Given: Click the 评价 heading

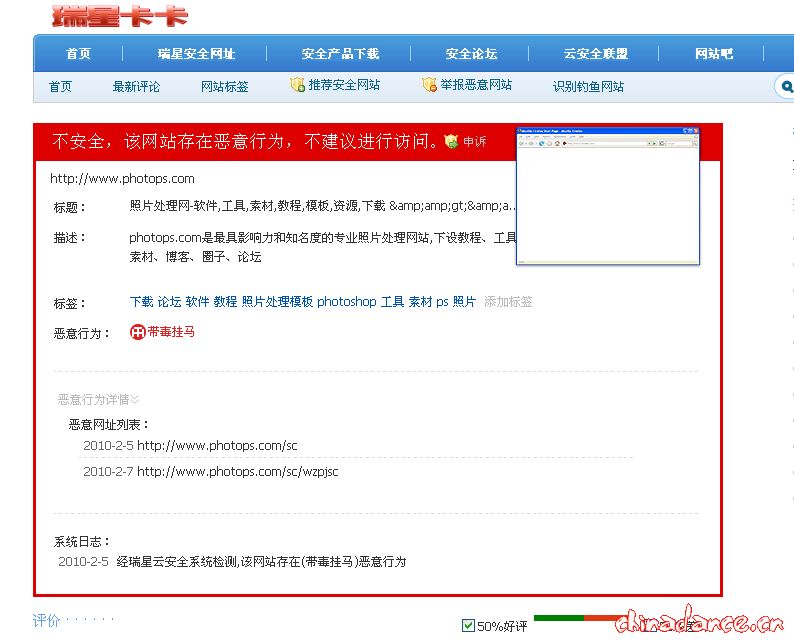Looking at the screenshot, I should tap(46, 620).
